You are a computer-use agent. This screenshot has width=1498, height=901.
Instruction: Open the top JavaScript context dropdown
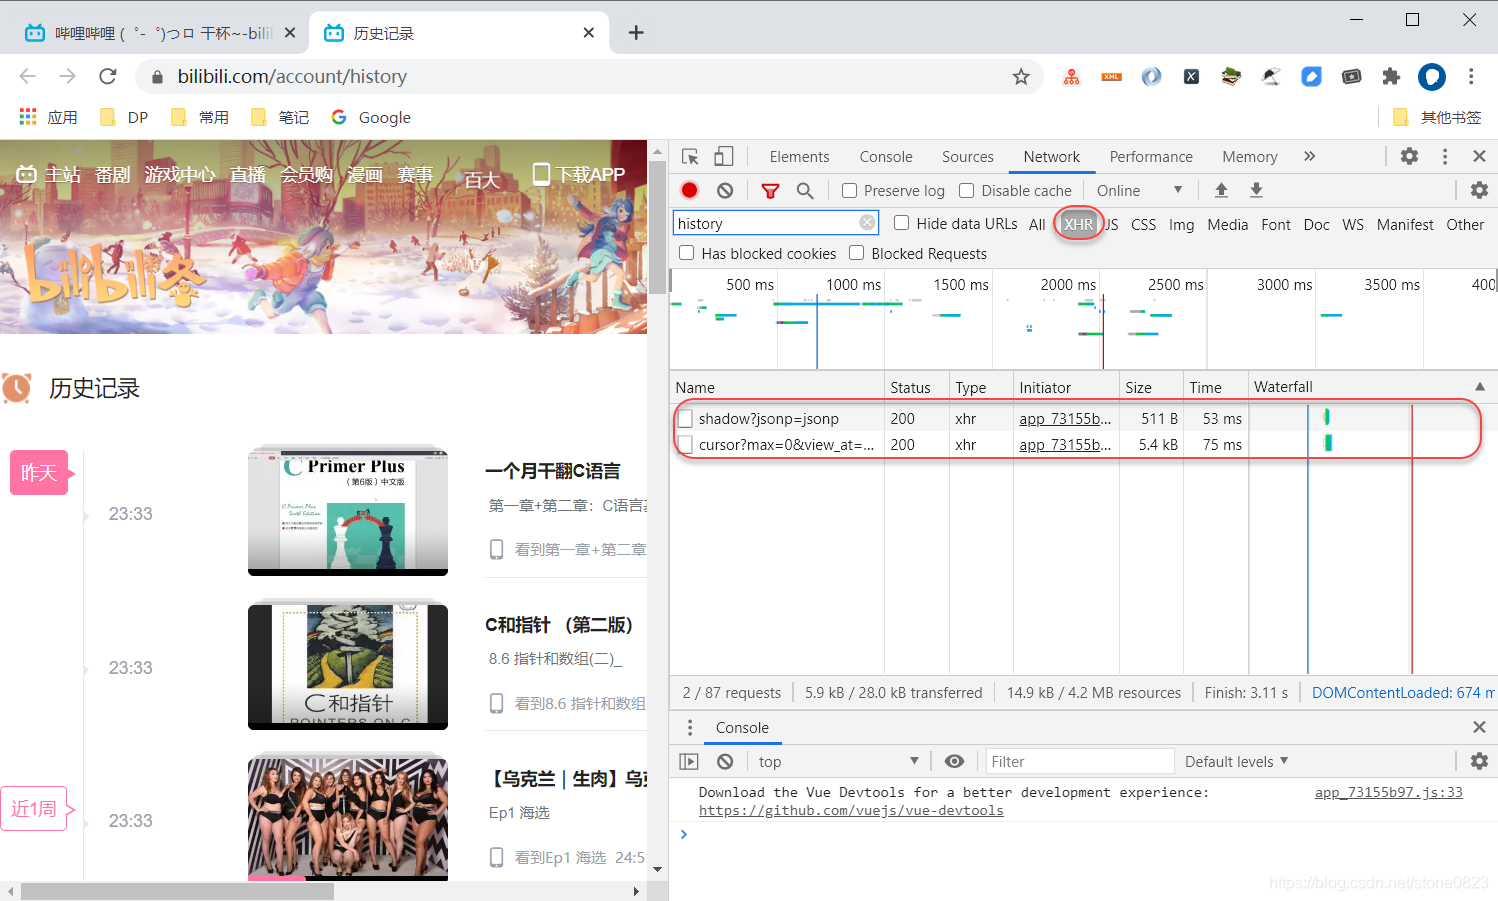(838, 761)
